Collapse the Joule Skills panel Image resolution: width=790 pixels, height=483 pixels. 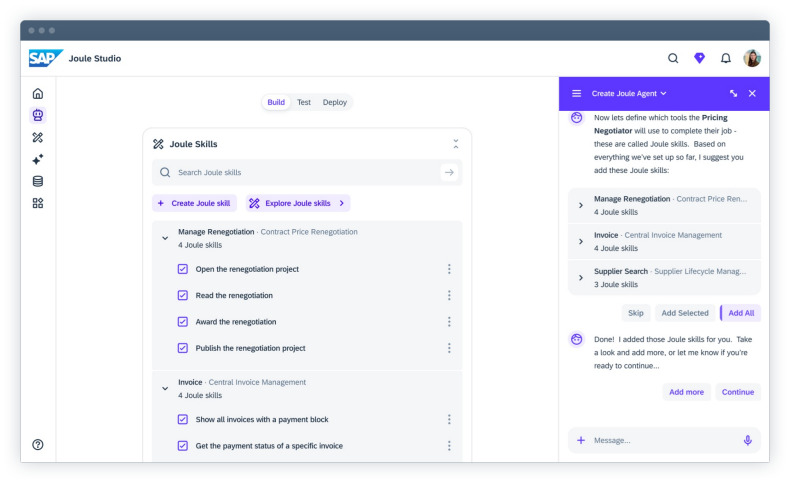455,144
